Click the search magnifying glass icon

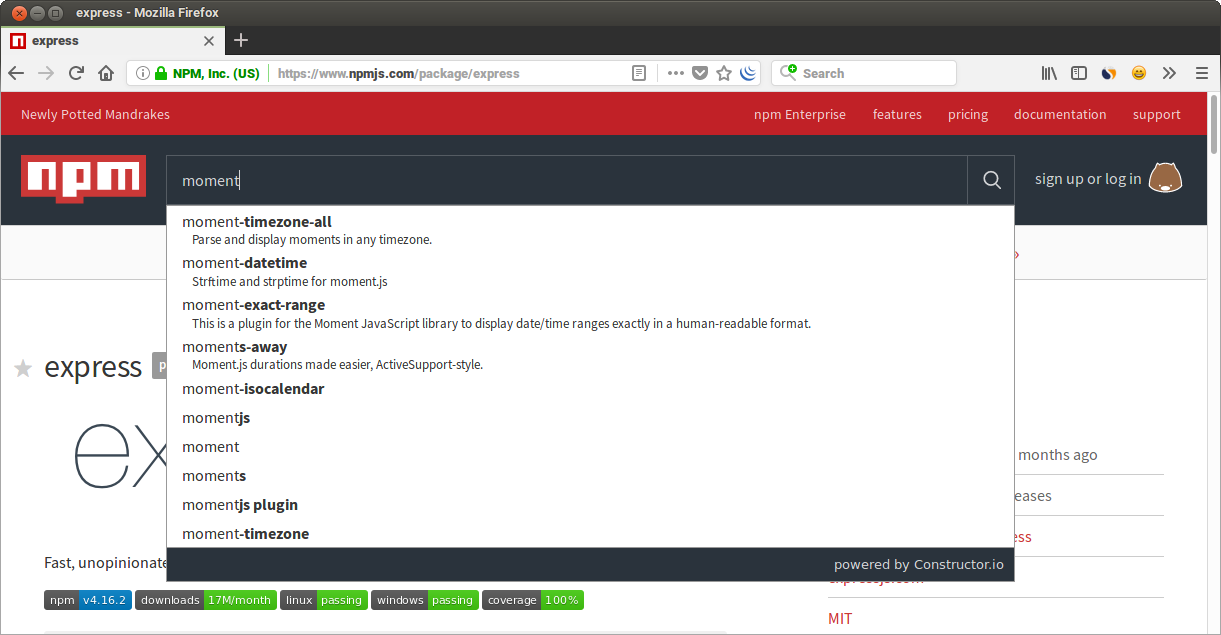[990, 179]
